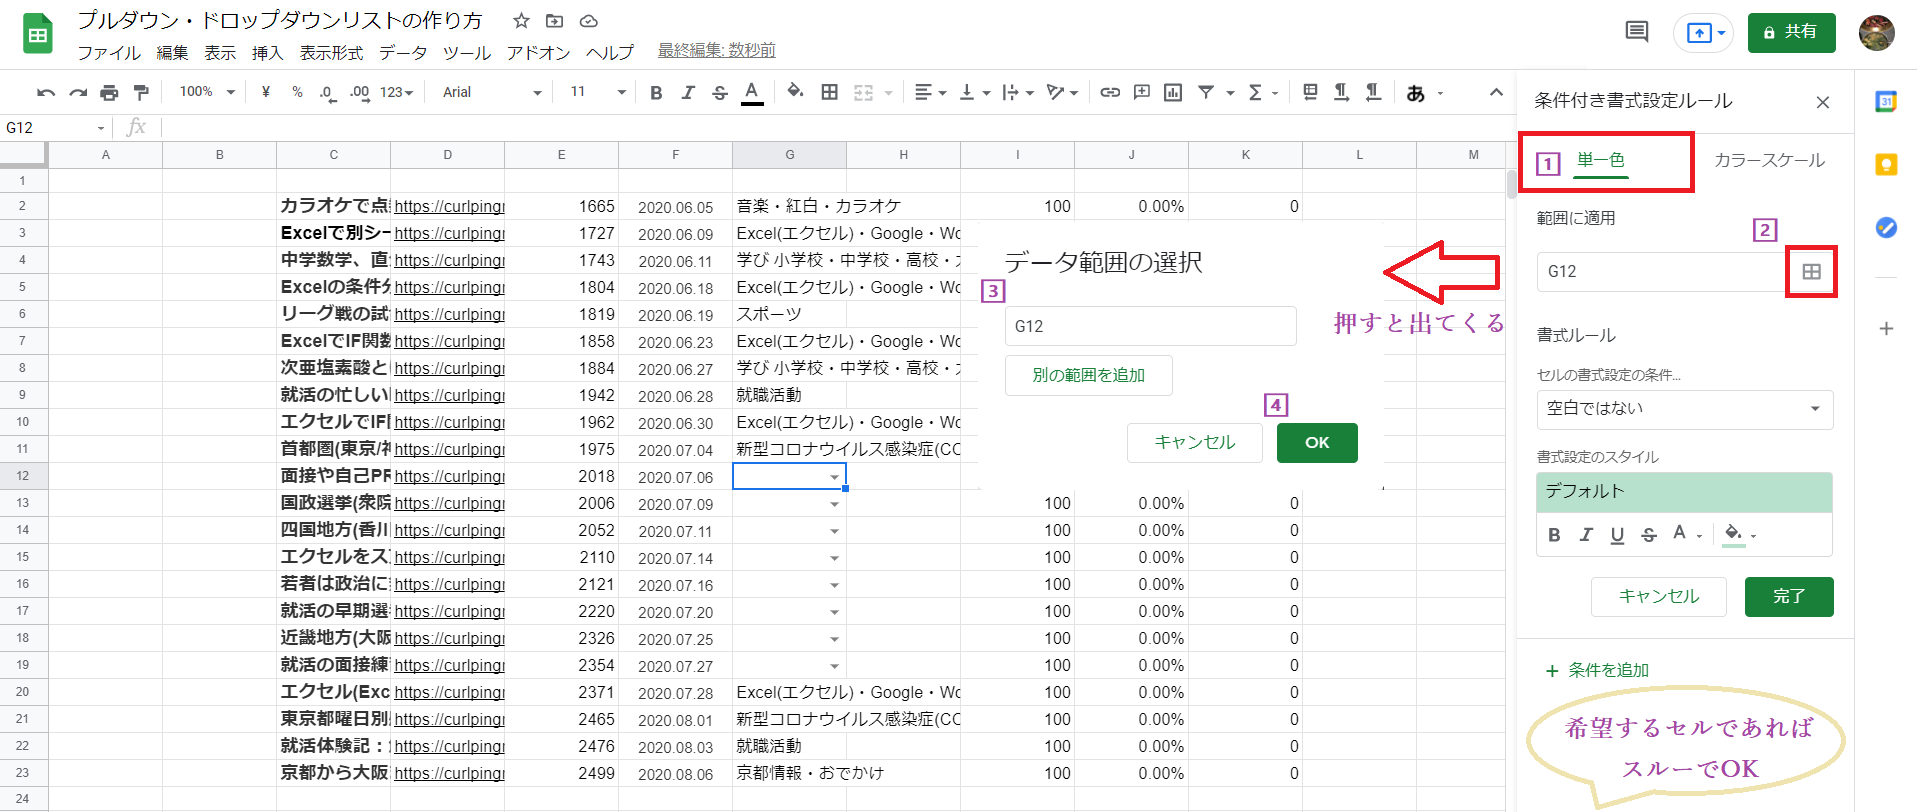Open the ツール menu
This screenshot has width=1920, height=812.
pyautogui.click(x=467, y=52)
